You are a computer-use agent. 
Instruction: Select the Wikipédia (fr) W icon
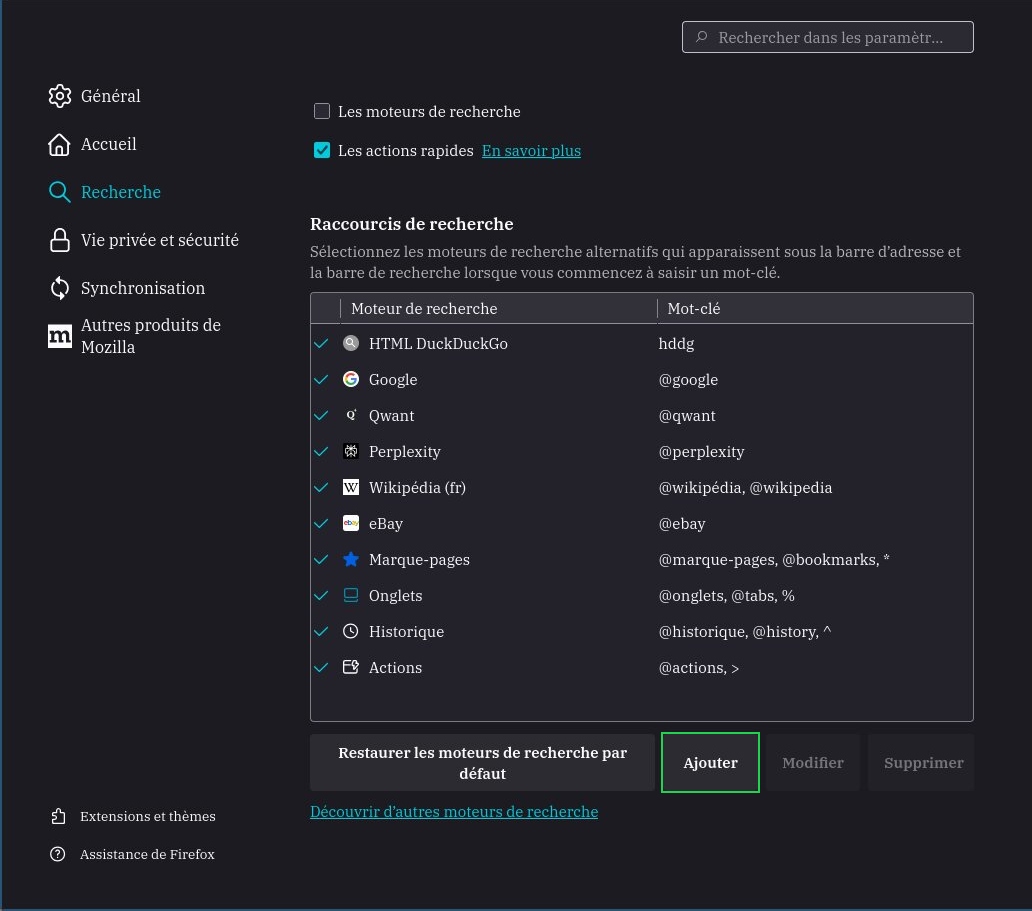351,487
